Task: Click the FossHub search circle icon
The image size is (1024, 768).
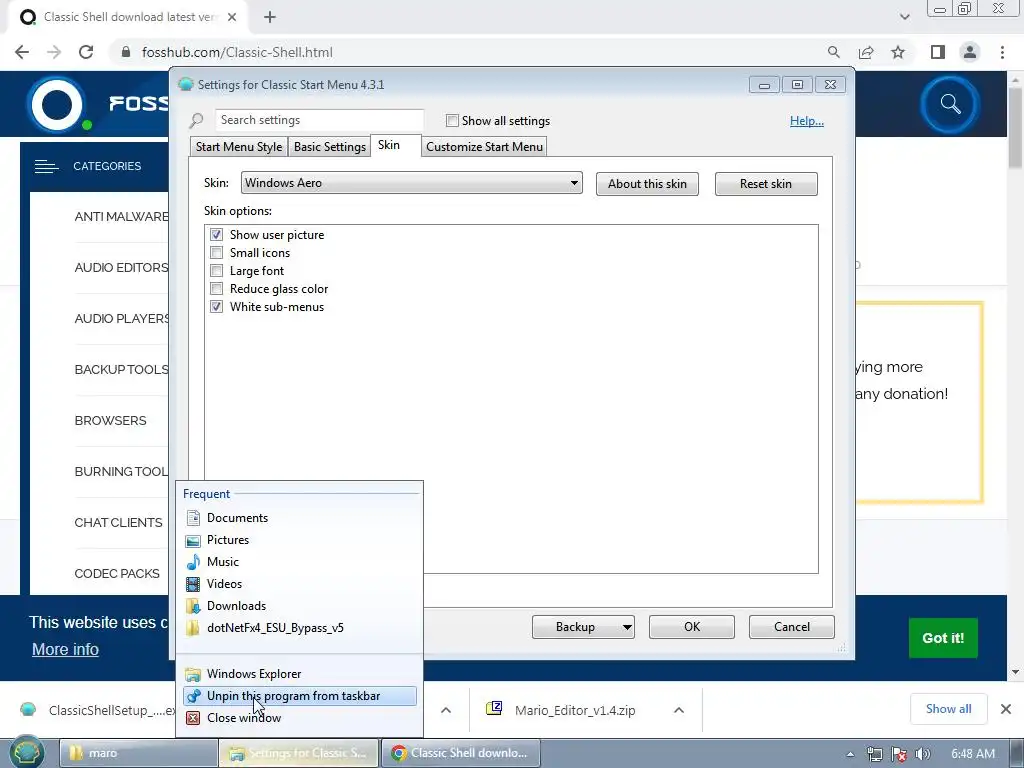Action: (x=950, y=104)
